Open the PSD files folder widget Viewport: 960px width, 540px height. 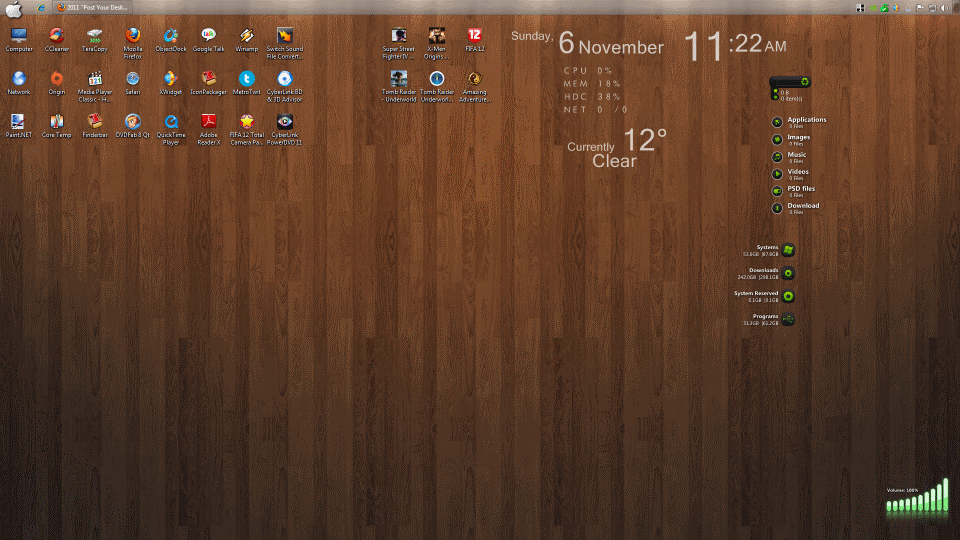[777, 190]
